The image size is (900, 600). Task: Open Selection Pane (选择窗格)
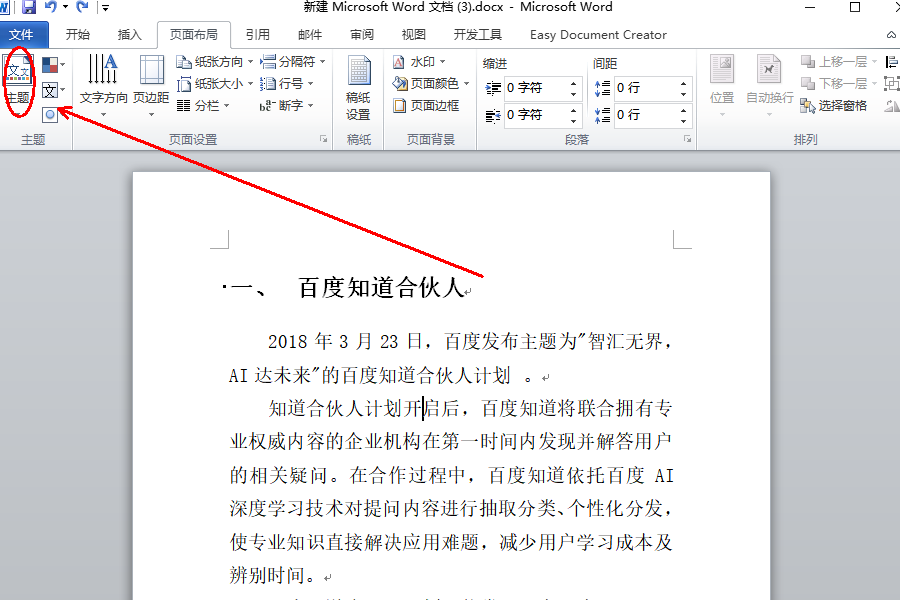(x=833, y=106)
